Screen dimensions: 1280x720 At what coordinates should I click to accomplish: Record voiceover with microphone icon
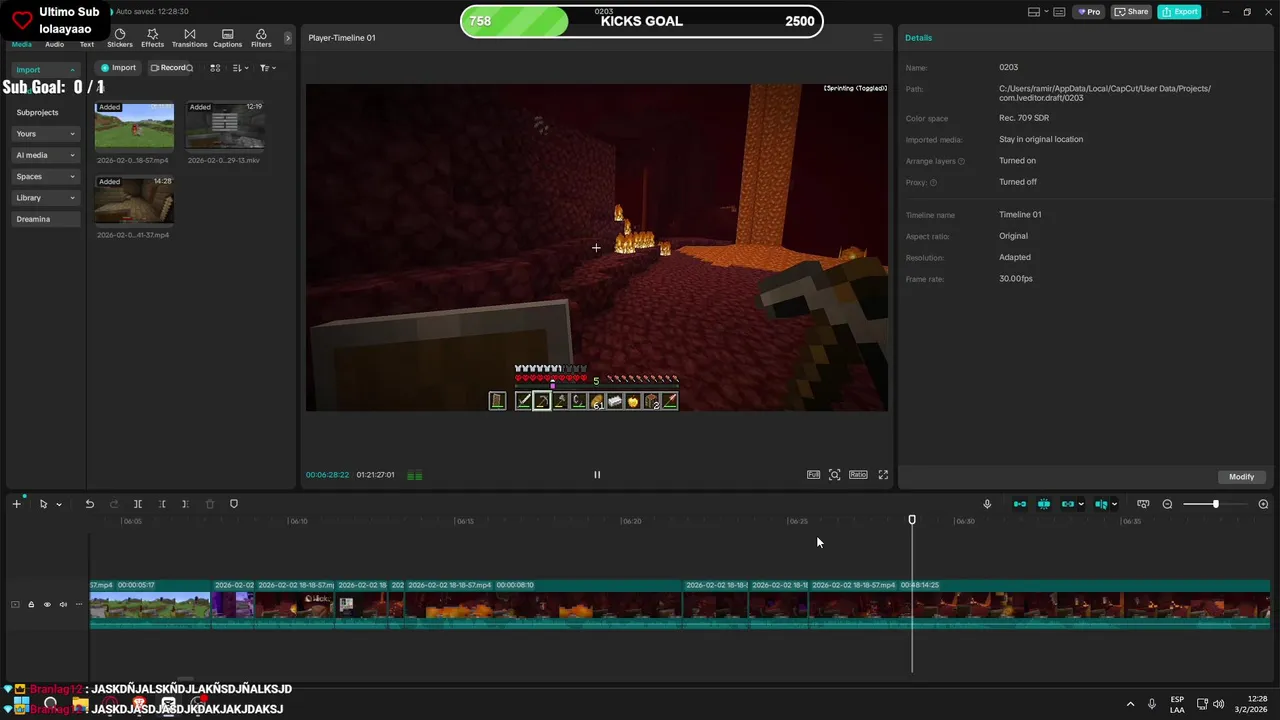click(x=987, y=504)
